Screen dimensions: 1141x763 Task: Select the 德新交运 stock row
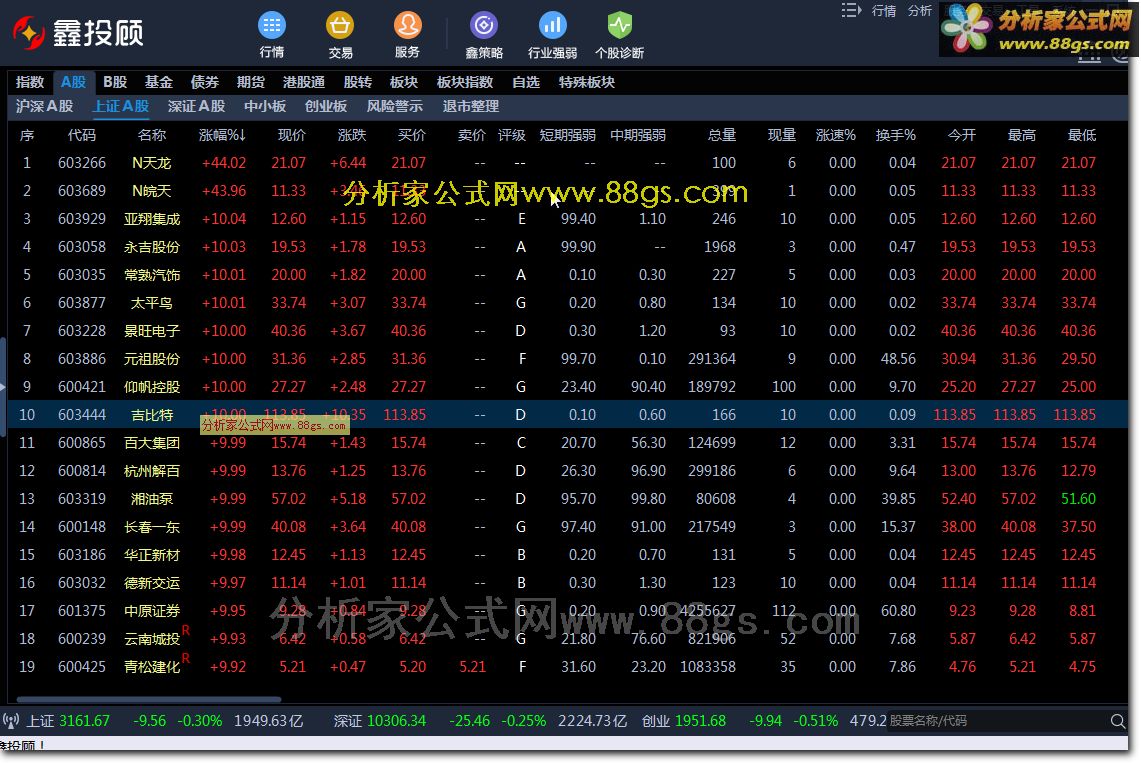tap(568, 583)
